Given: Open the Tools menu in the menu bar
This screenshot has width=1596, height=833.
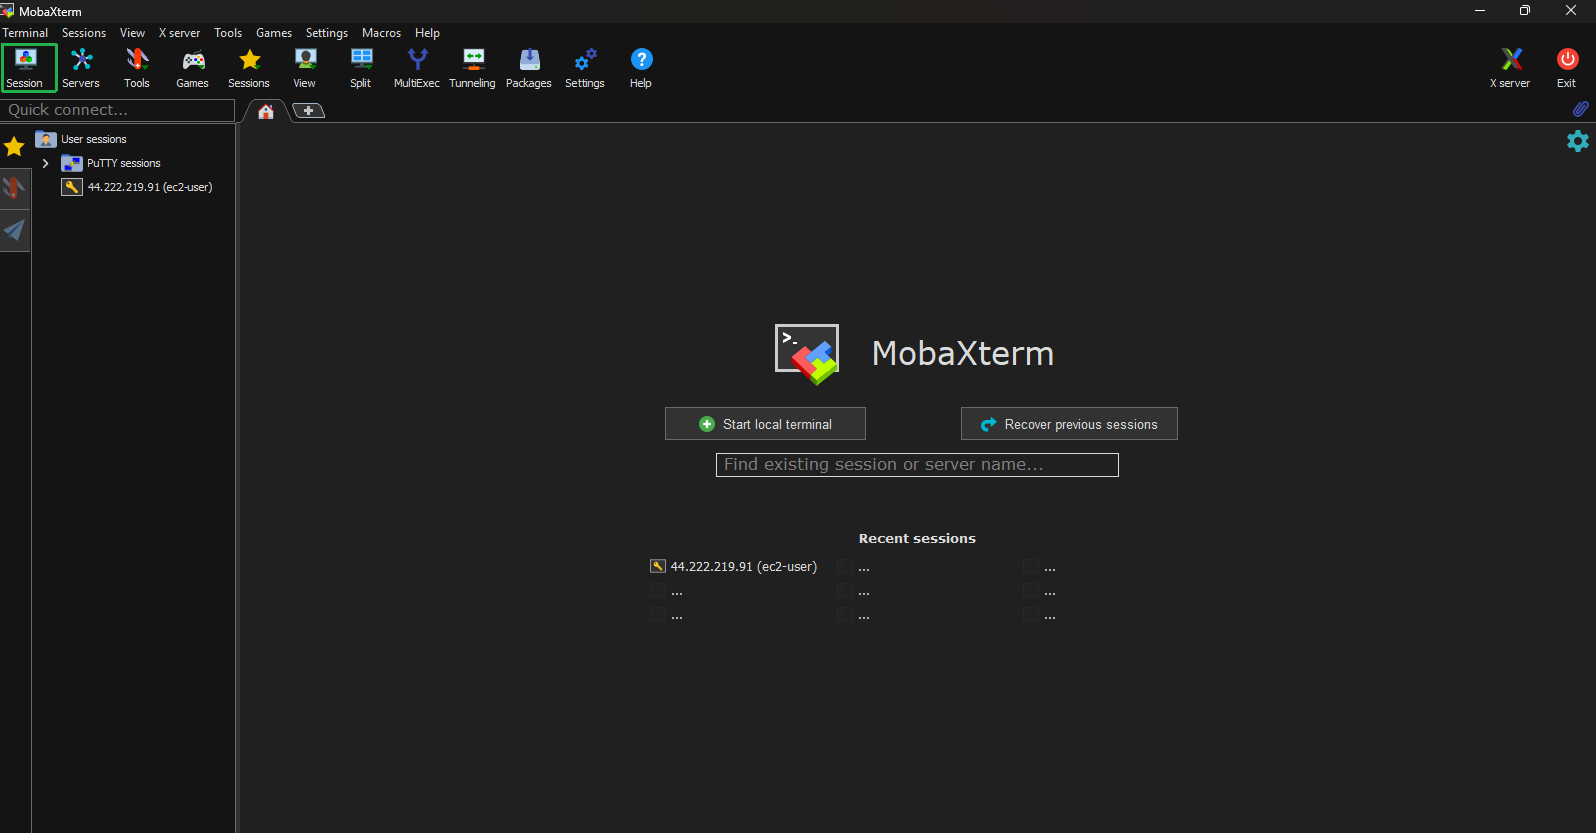Looking at the screenshot, I should tap(228, 33).
